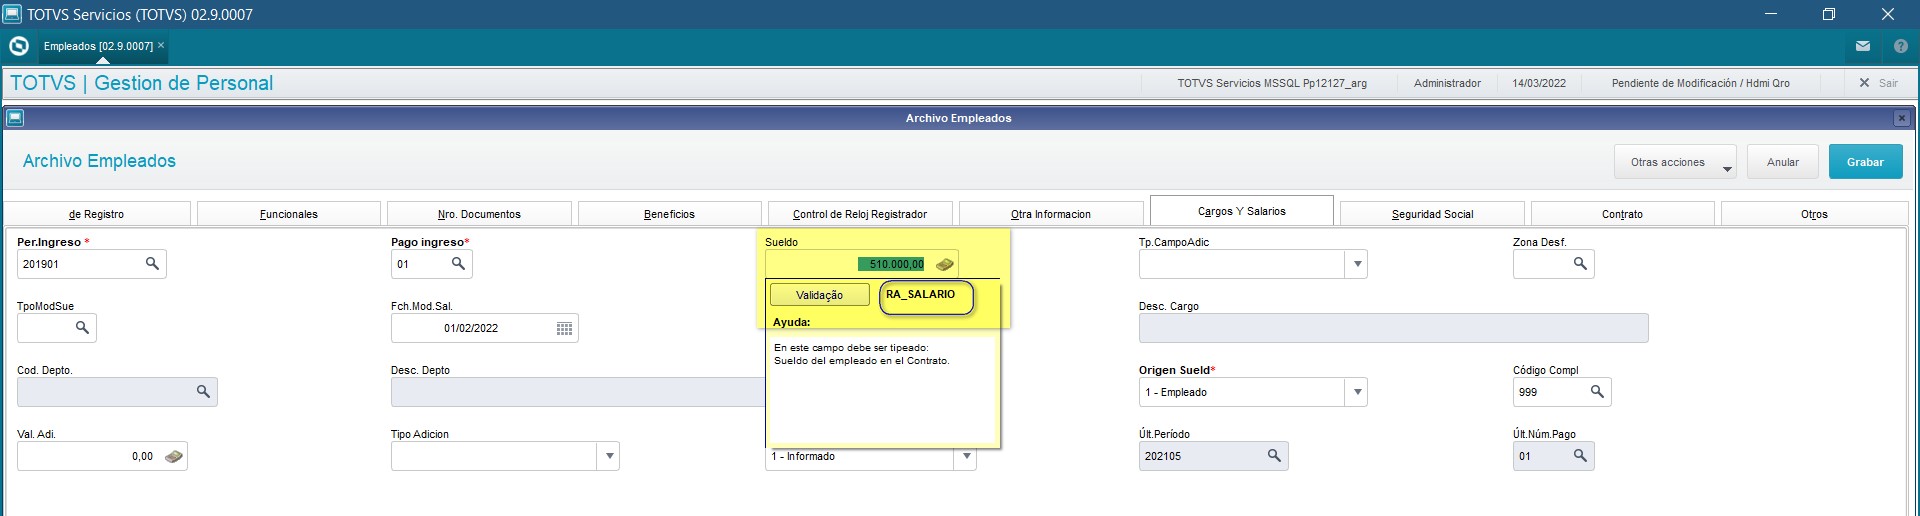Click the Grabar button
Image resolution: width=1920 pixels, height=516 pixels.
click(1865, 162)
